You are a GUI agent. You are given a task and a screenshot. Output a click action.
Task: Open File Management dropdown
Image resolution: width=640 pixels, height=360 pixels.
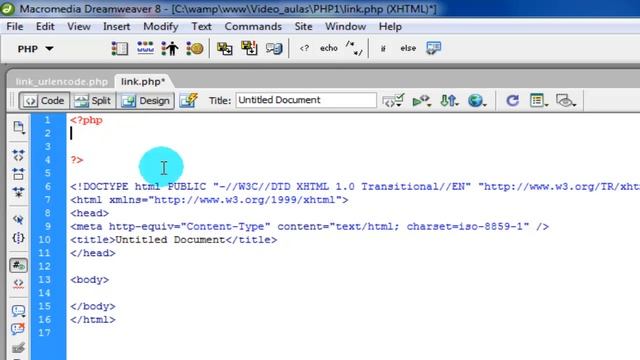449,100
